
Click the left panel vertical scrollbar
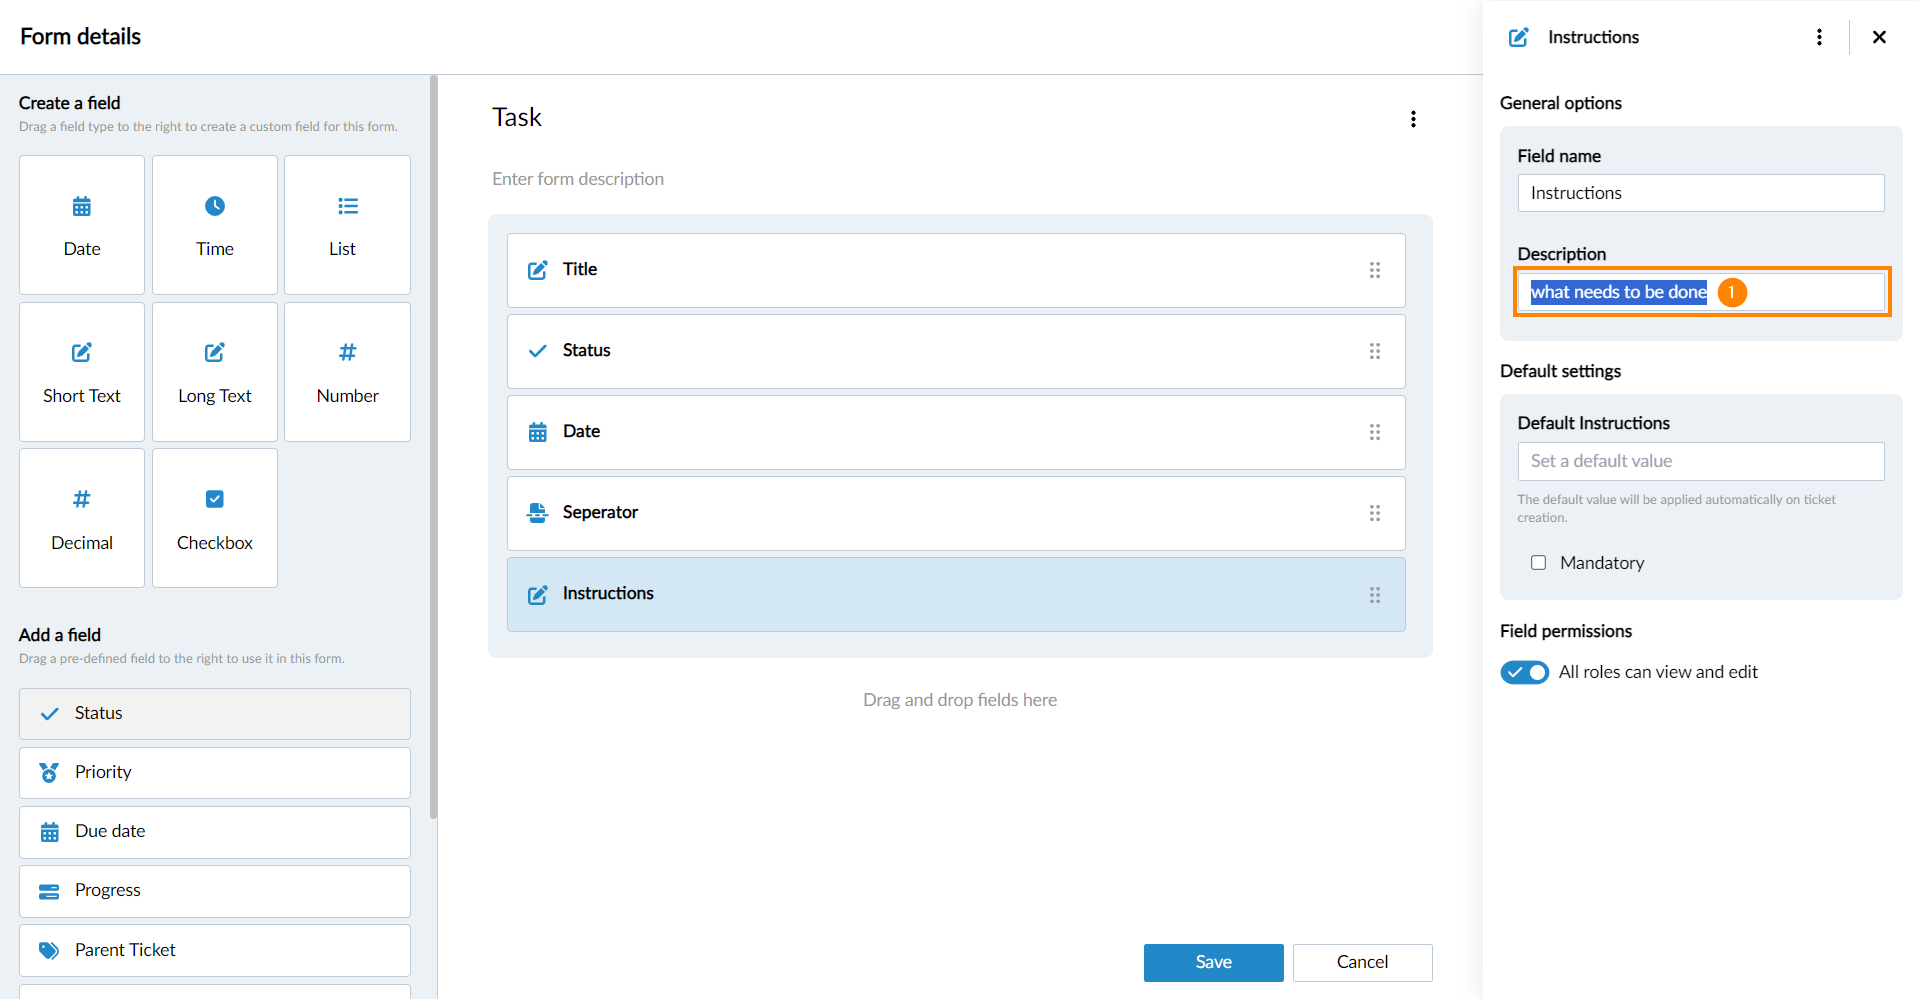tap(433, 450)
